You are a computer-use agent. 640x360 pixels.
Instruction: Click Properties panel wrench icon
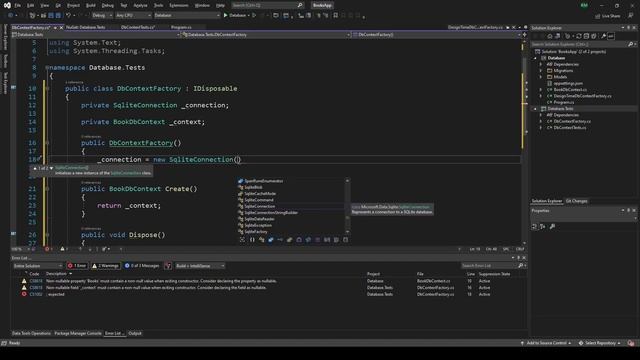pyautogui.click(x=552, y=227)
